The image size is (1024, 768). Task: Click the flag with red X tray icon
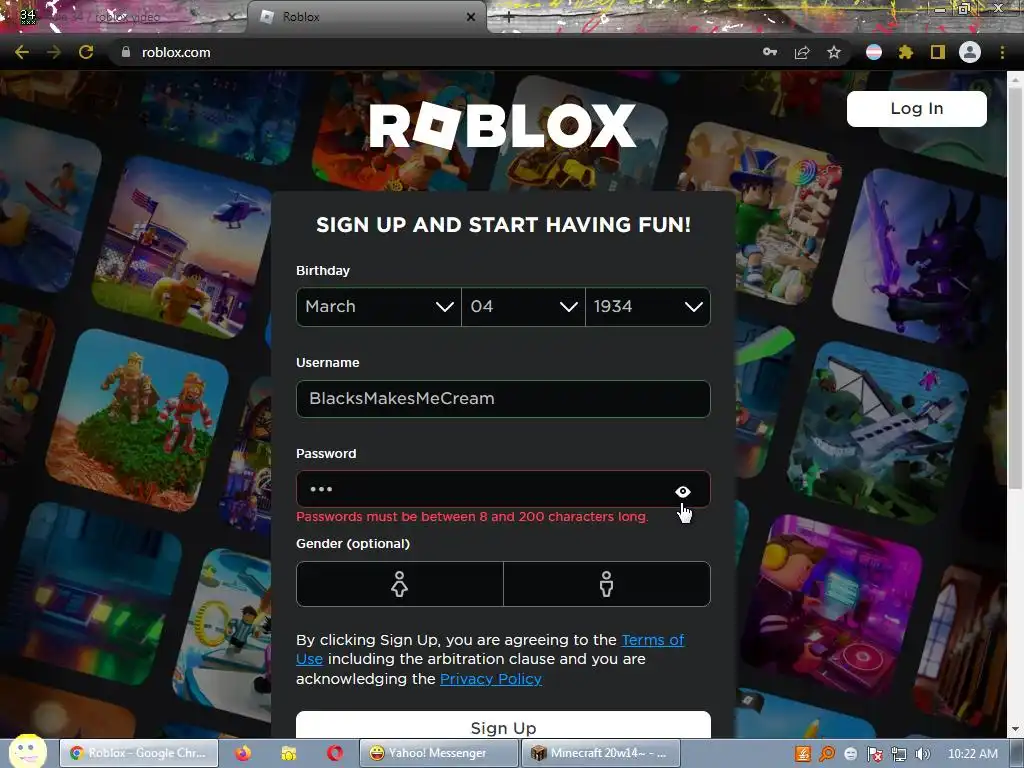coord(874,754)
